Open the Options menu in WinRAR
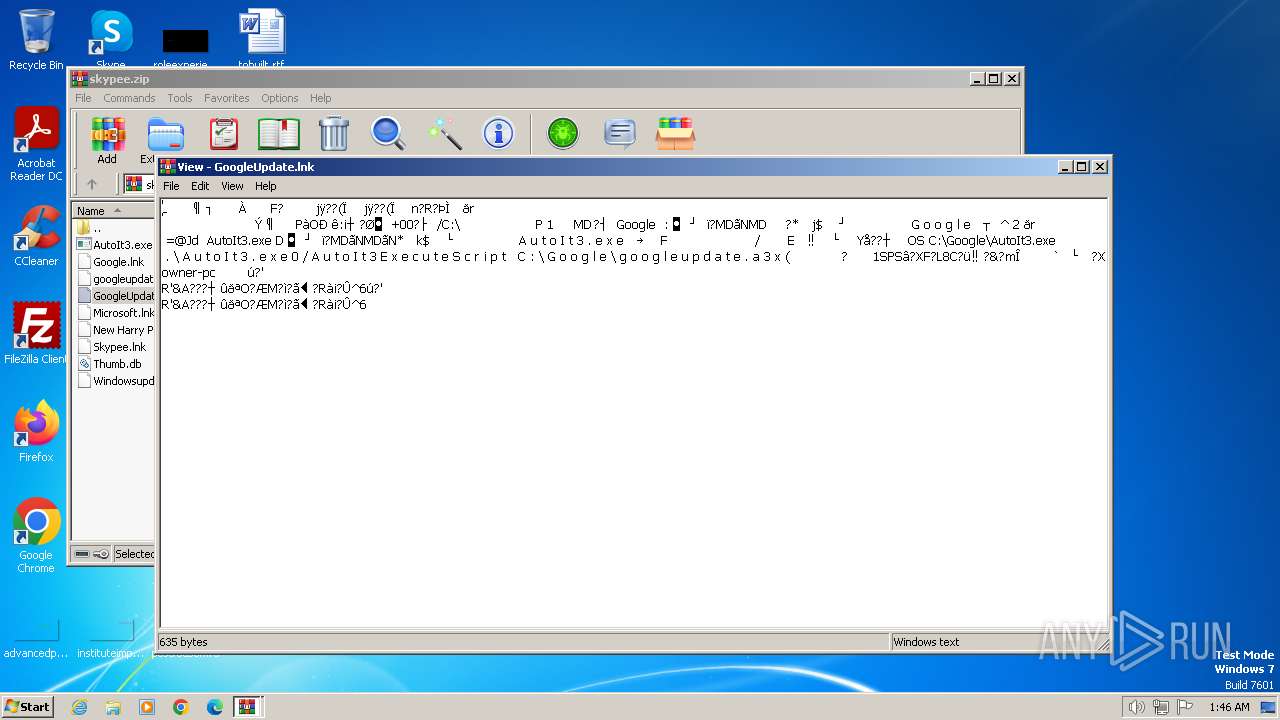 click(x=280, y=98)
